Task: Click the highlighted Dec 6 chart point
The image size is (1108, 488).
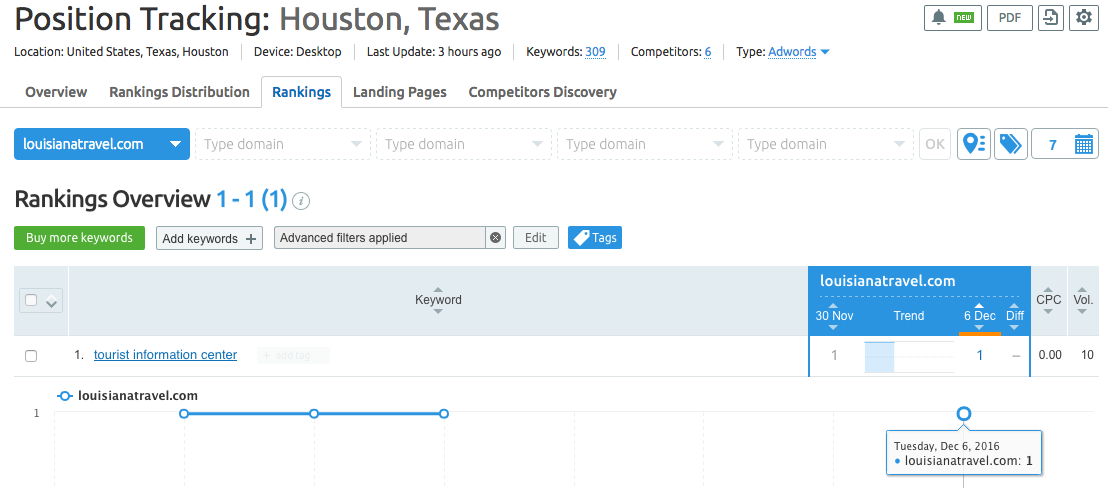Action: [x=963, y=413]
